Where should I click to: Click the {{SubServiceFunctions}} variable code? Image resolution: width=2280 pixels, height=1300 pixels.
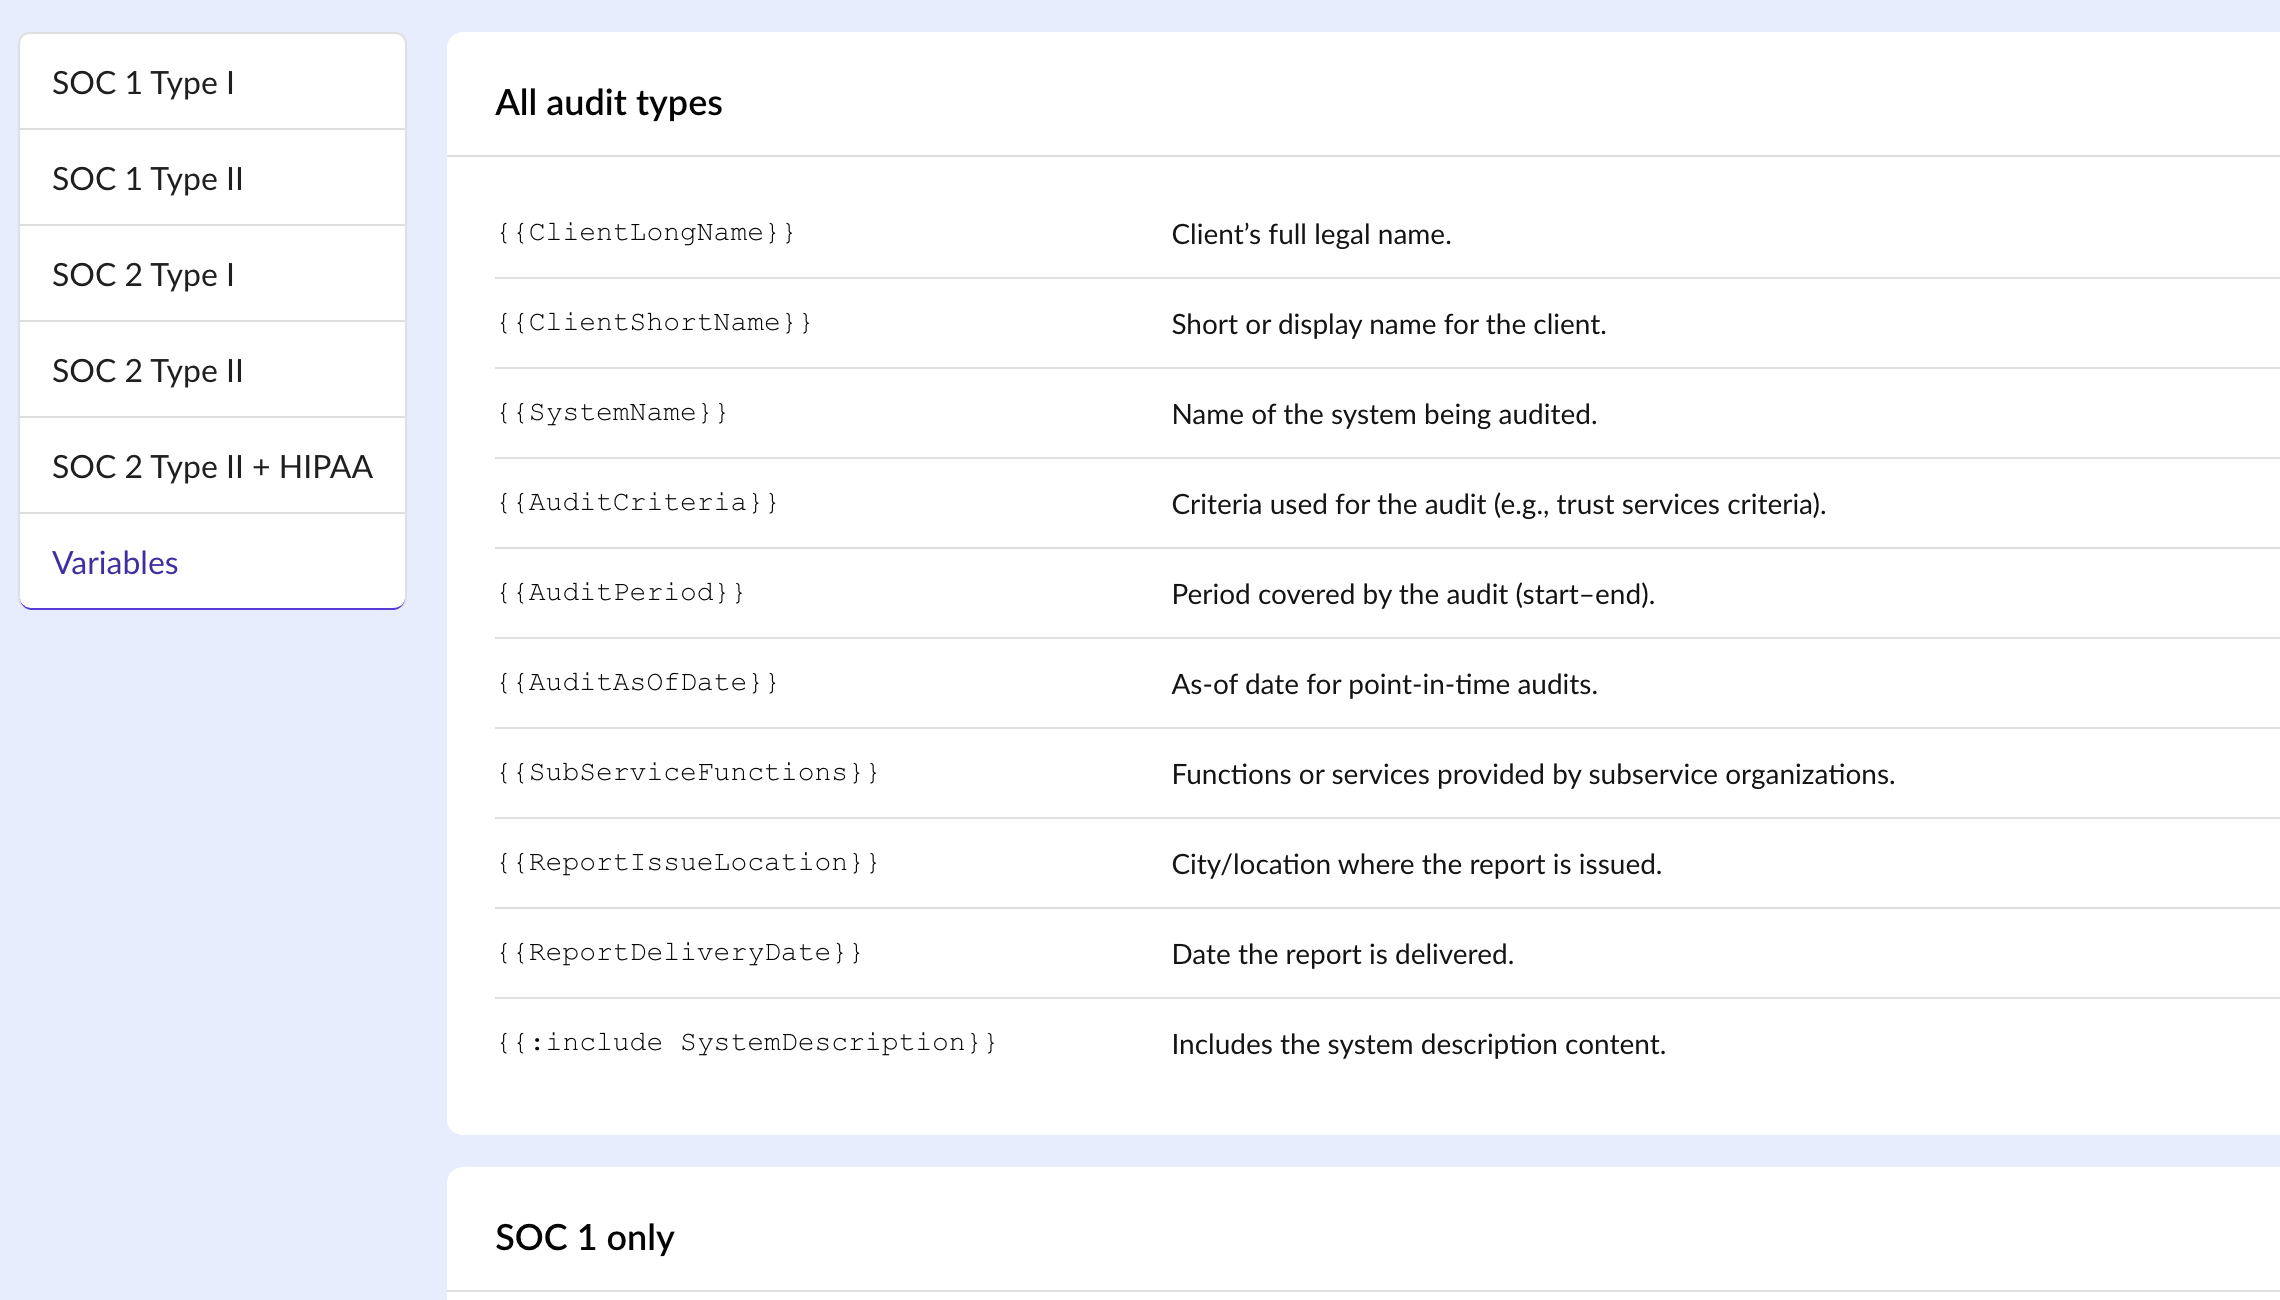[687, 773]
